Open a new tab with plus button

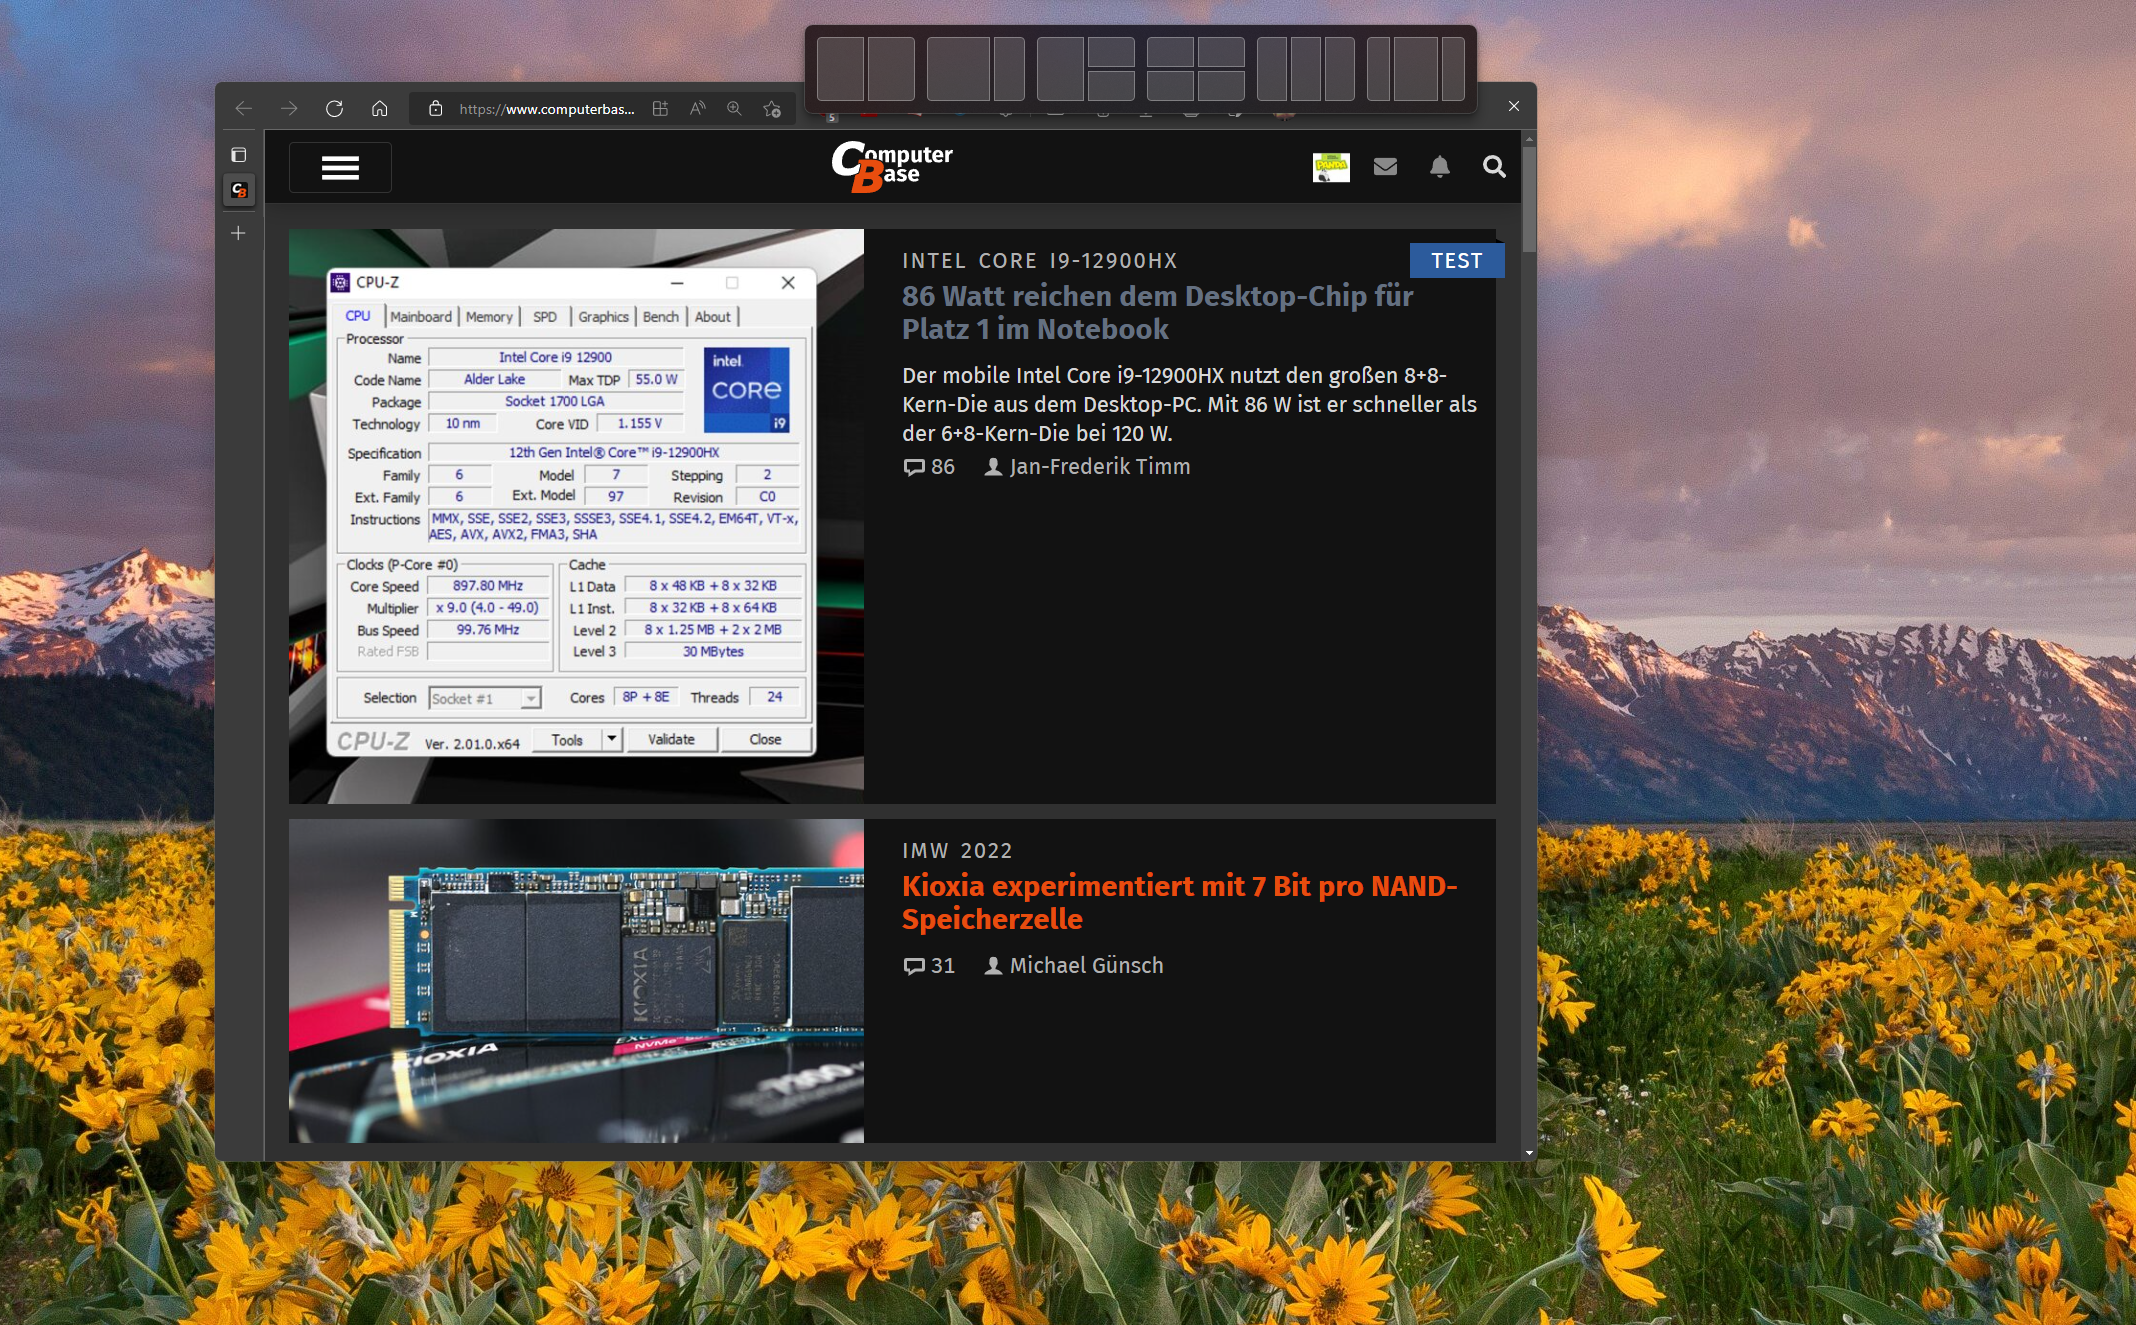[x=238, y=233]
